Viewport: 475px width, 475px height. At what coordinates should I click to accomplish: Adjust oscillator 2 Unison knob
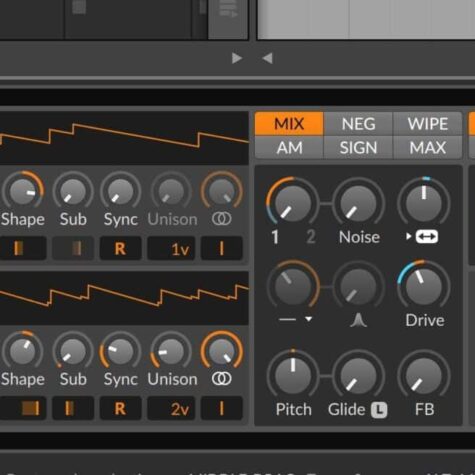point(171,351)
